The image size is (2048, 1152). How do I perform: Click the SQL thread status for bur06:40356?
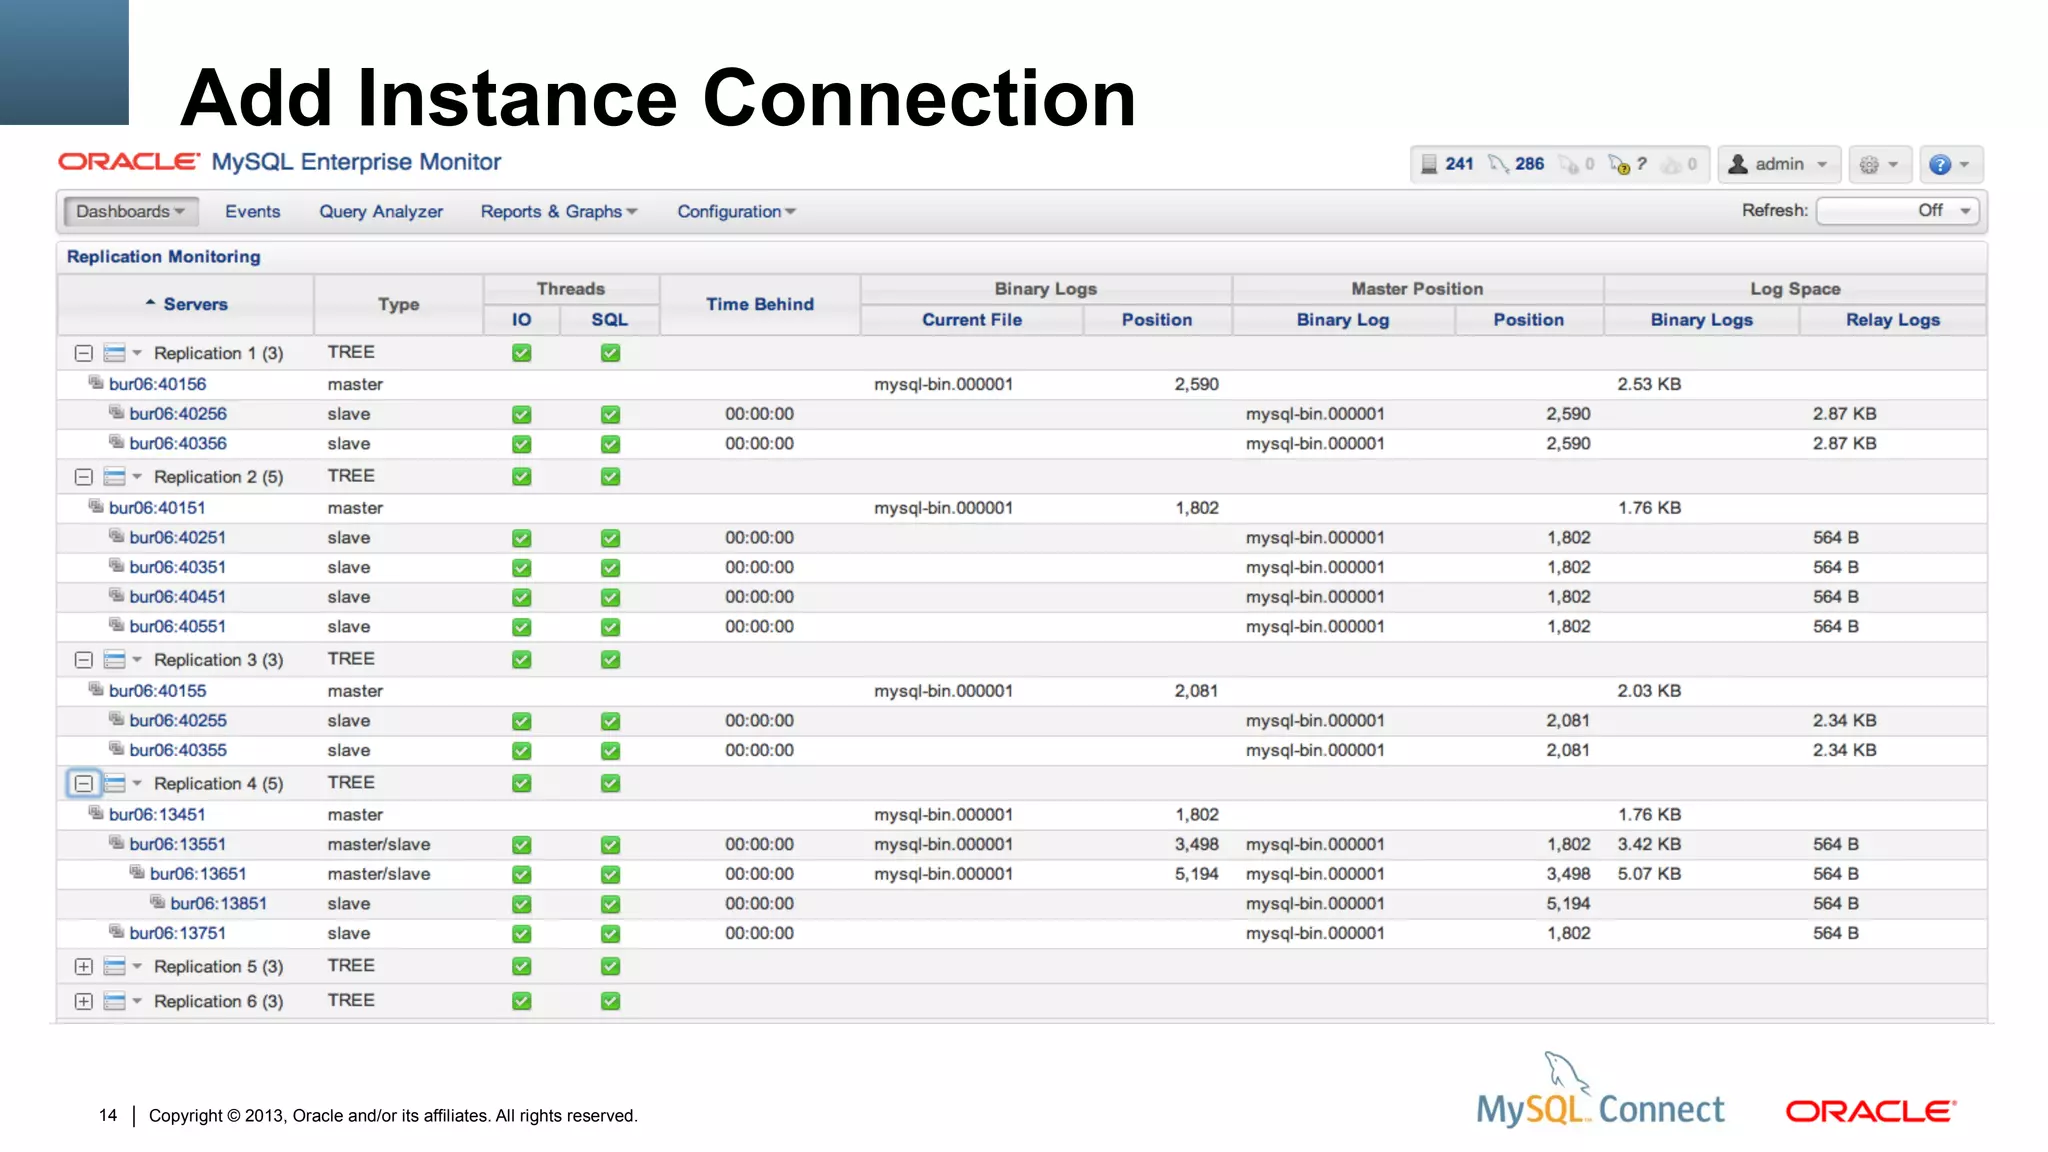coord(610,444)
